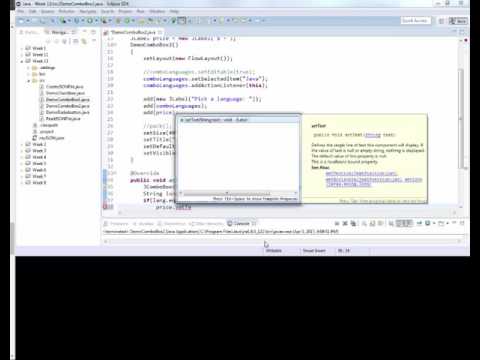This screenshot has width=480, height=360.
Task: Click the horizontal scrollbar in autocomplete popup
Action: point(227,193)
